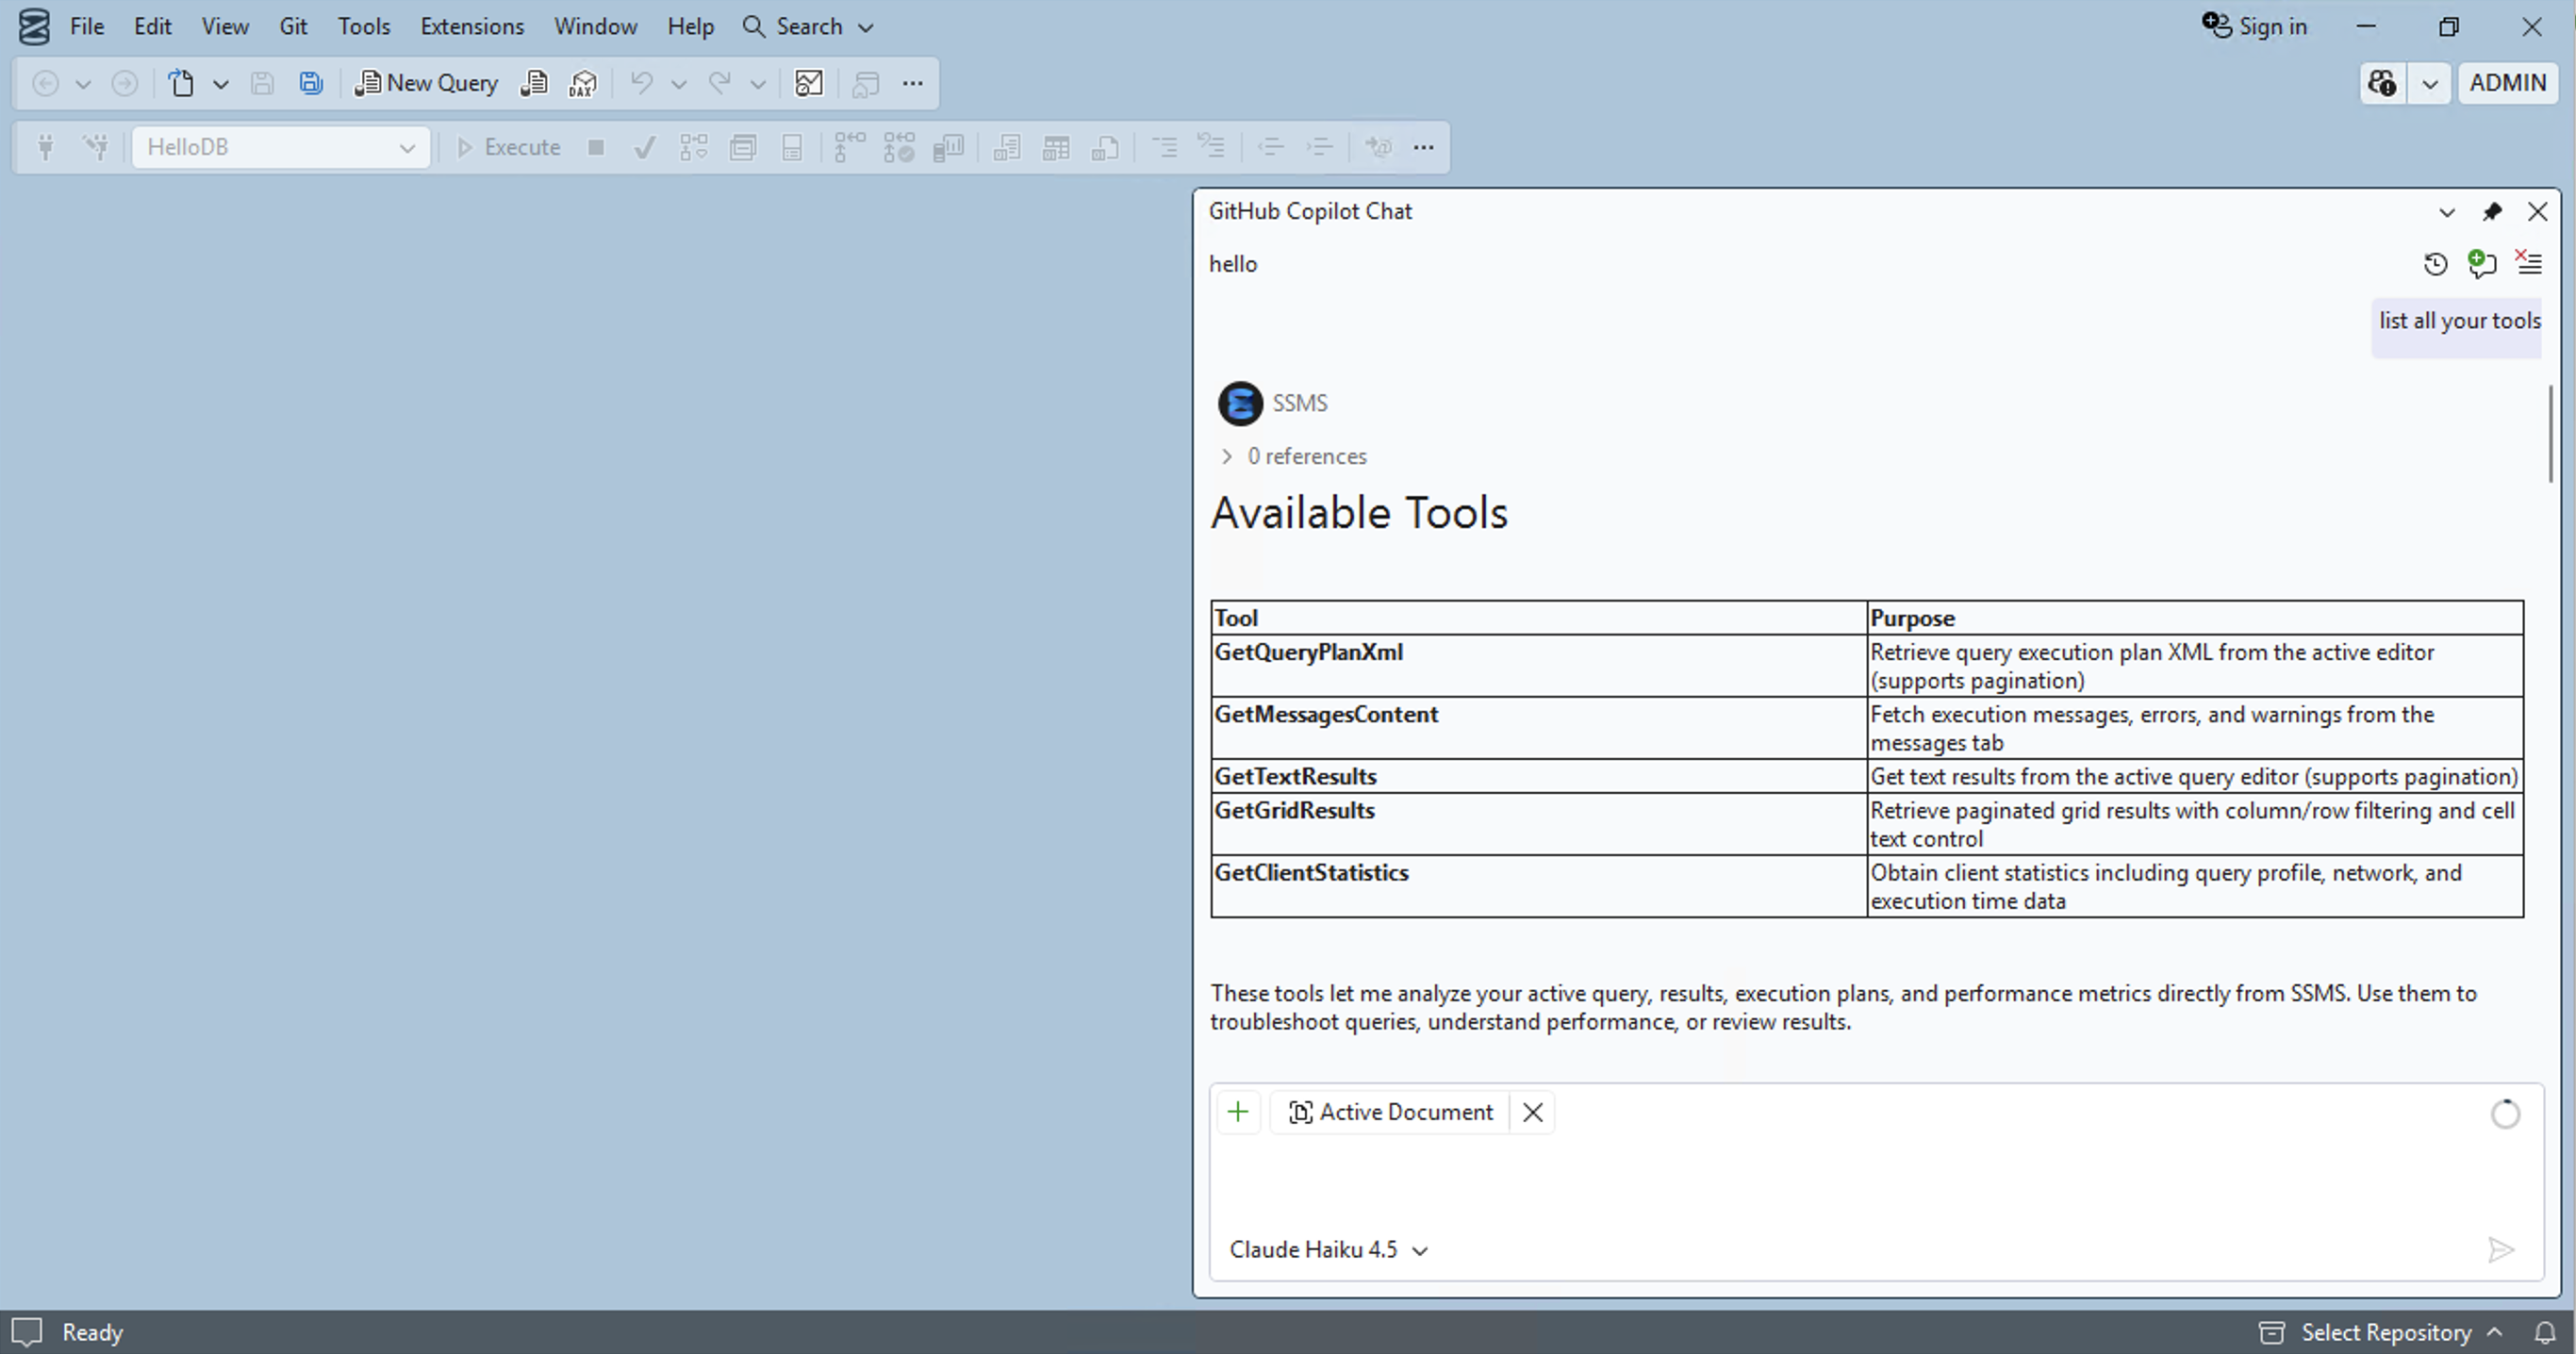Toggle the Copilot Chat pin (auto hide)
The width and height of the screenshot is (2576, 1354).
(x=2492, y=212)
